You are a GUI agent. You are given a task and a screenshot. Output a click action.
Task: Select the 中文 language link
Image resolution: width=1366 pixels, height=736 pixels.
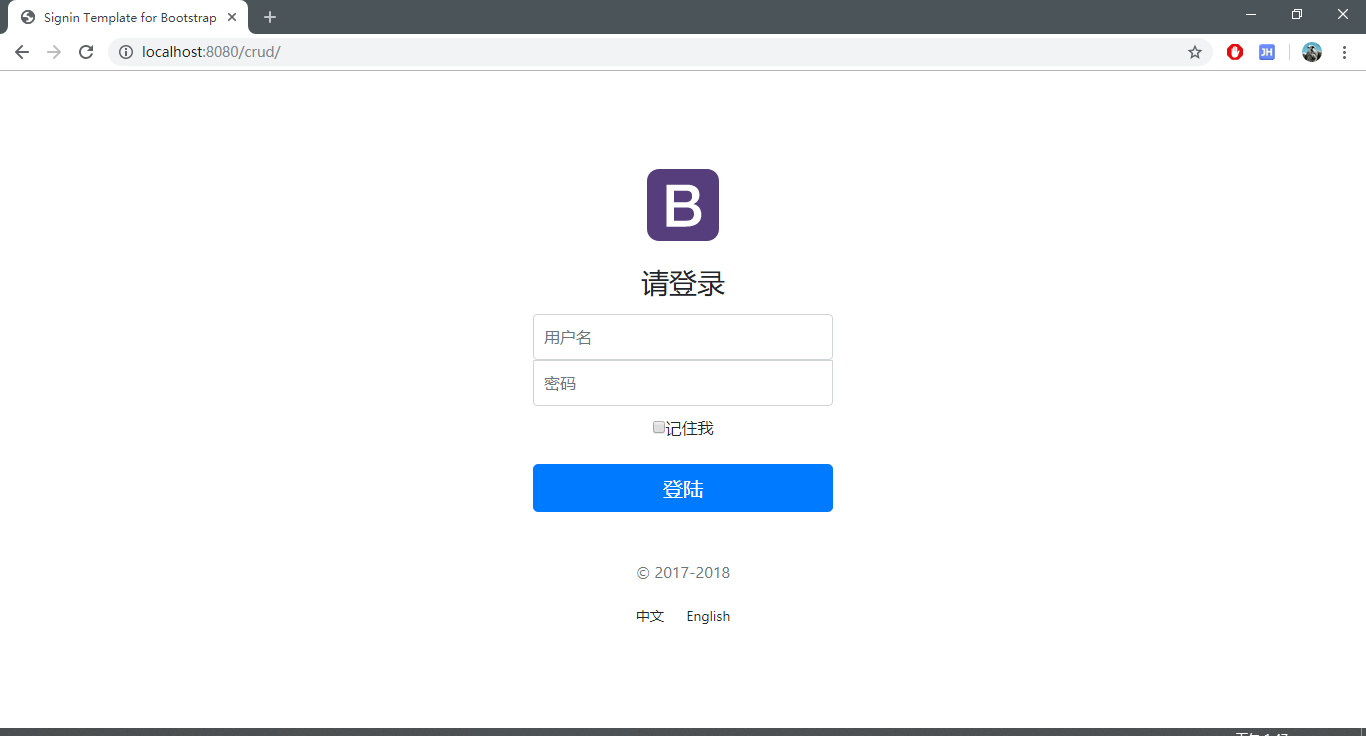click(650, 616)
